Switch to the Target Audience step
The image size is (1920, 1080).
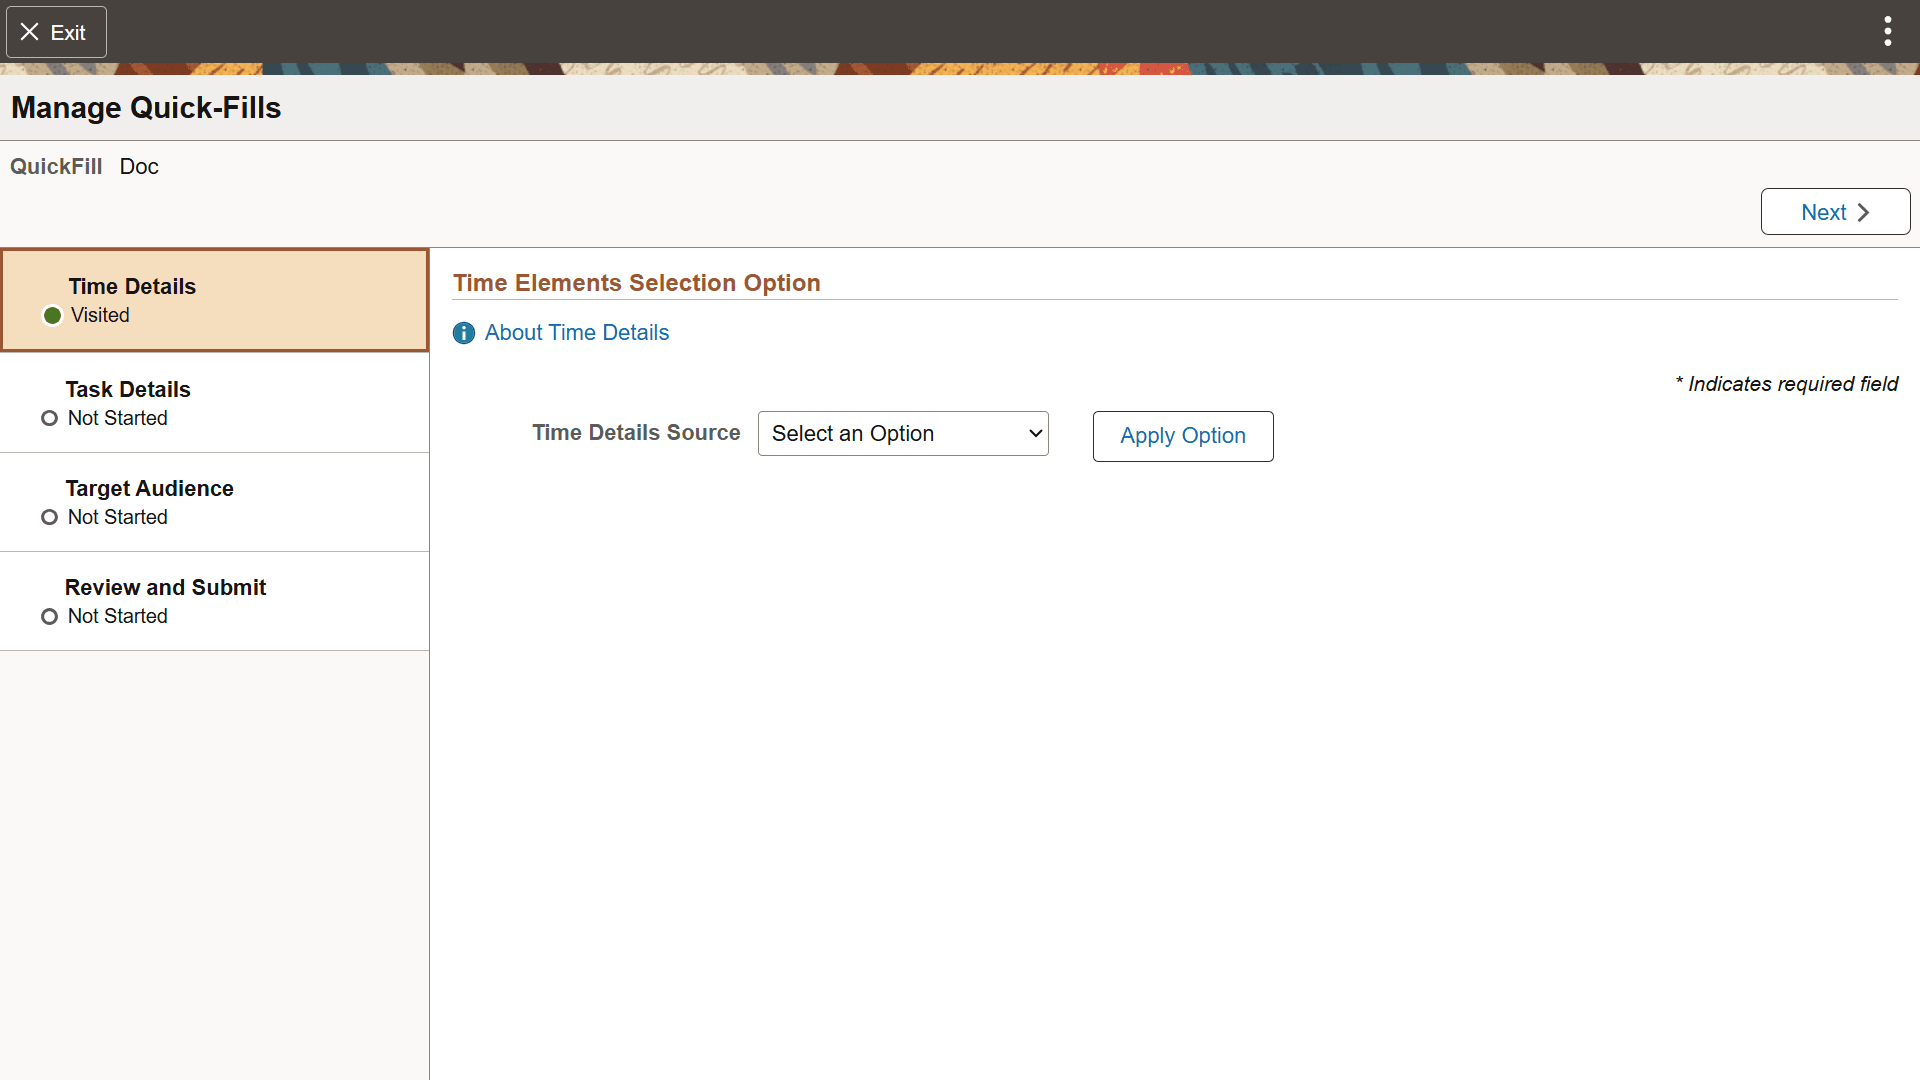[x=150, y=489]
